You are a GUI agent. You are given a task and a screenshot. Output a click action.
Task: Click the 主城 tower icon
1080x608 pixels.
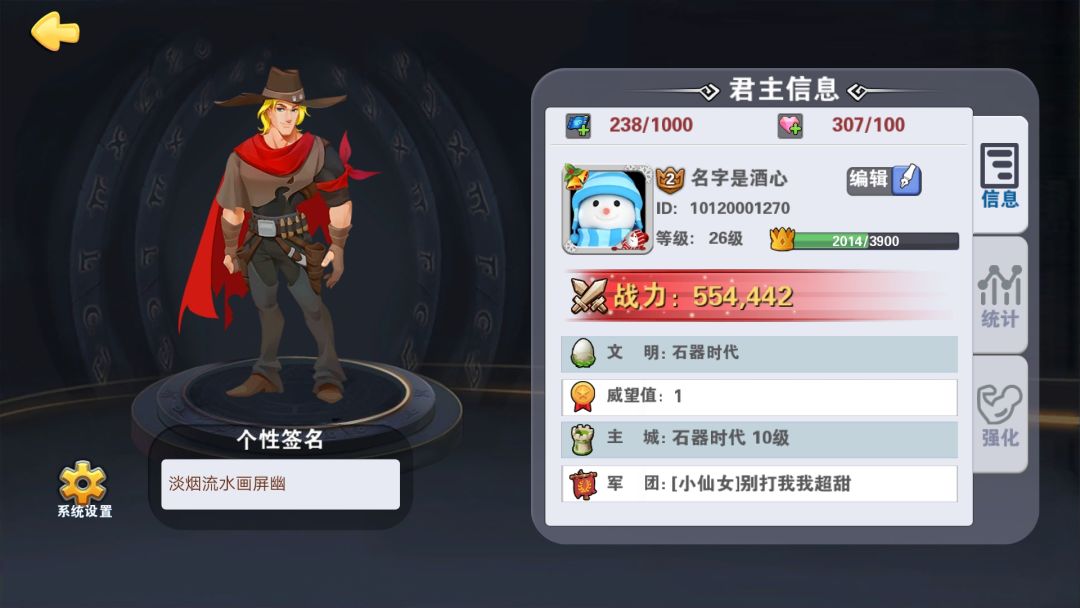[x=583, y=439]
